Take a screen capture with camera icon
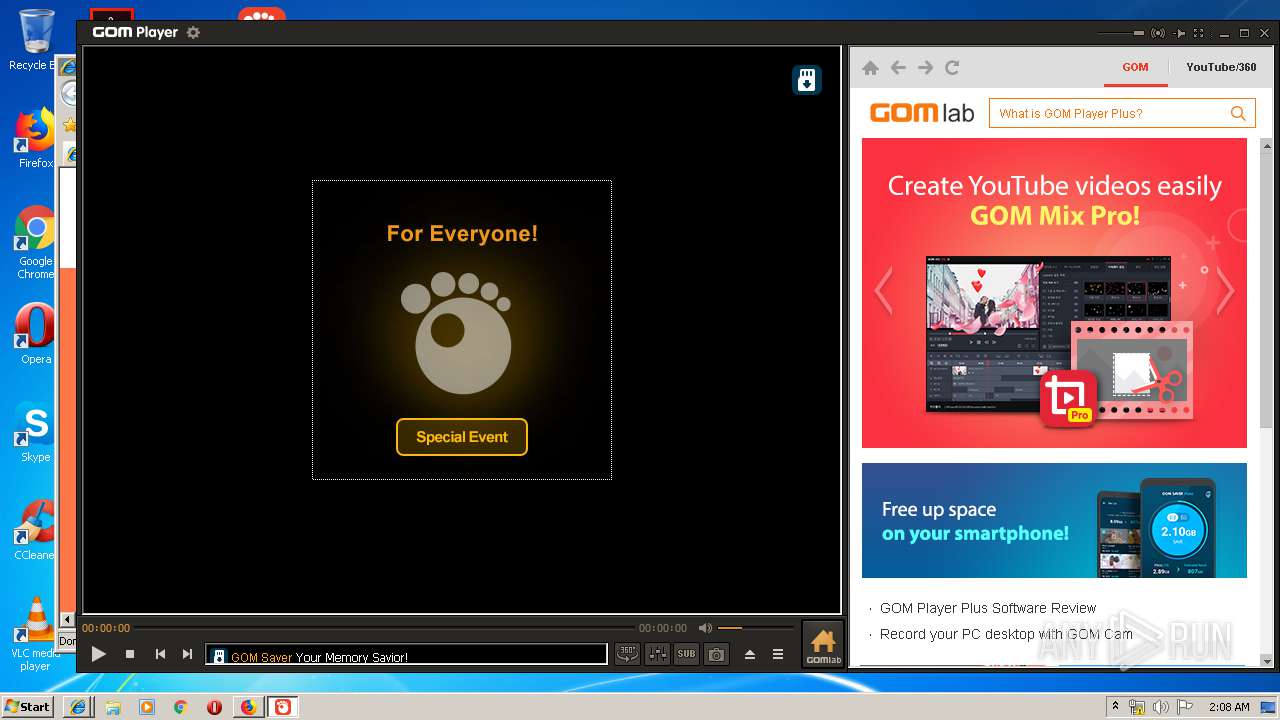This screenshot has width=1280, height=720. click(716, 654)
